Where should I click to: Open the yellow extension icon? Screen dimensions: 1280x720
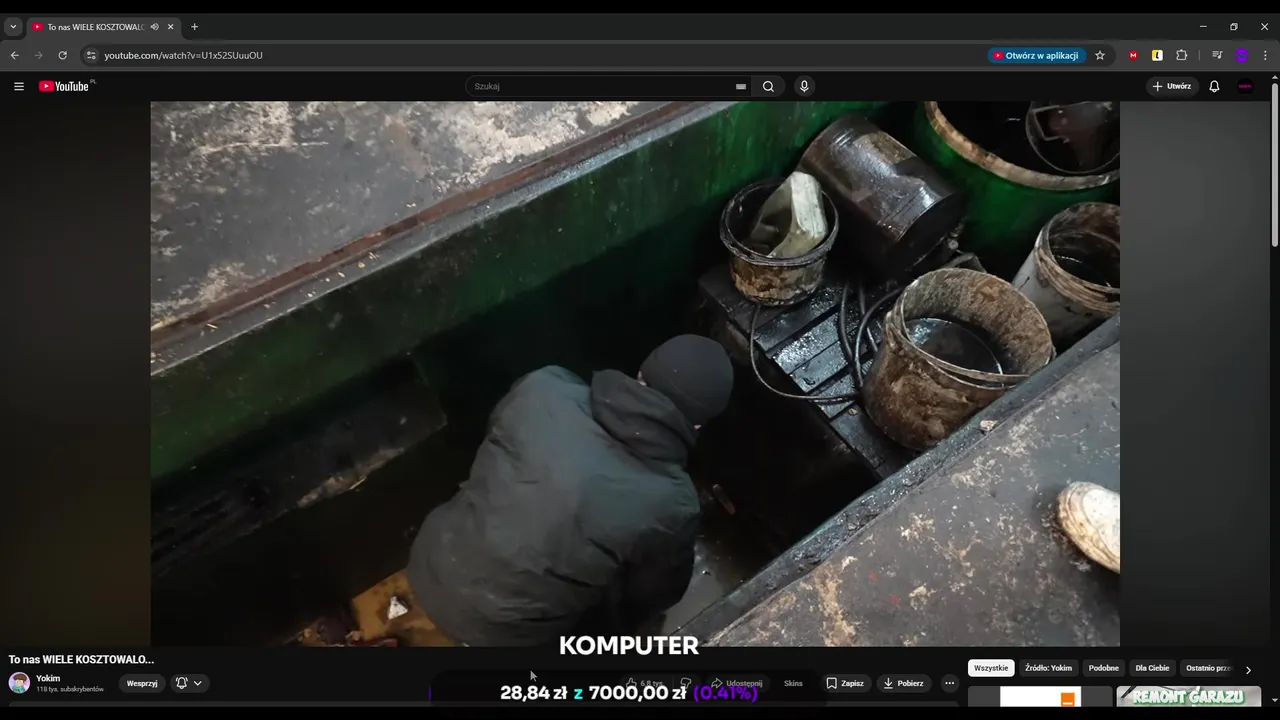[x=1157, y=55]
